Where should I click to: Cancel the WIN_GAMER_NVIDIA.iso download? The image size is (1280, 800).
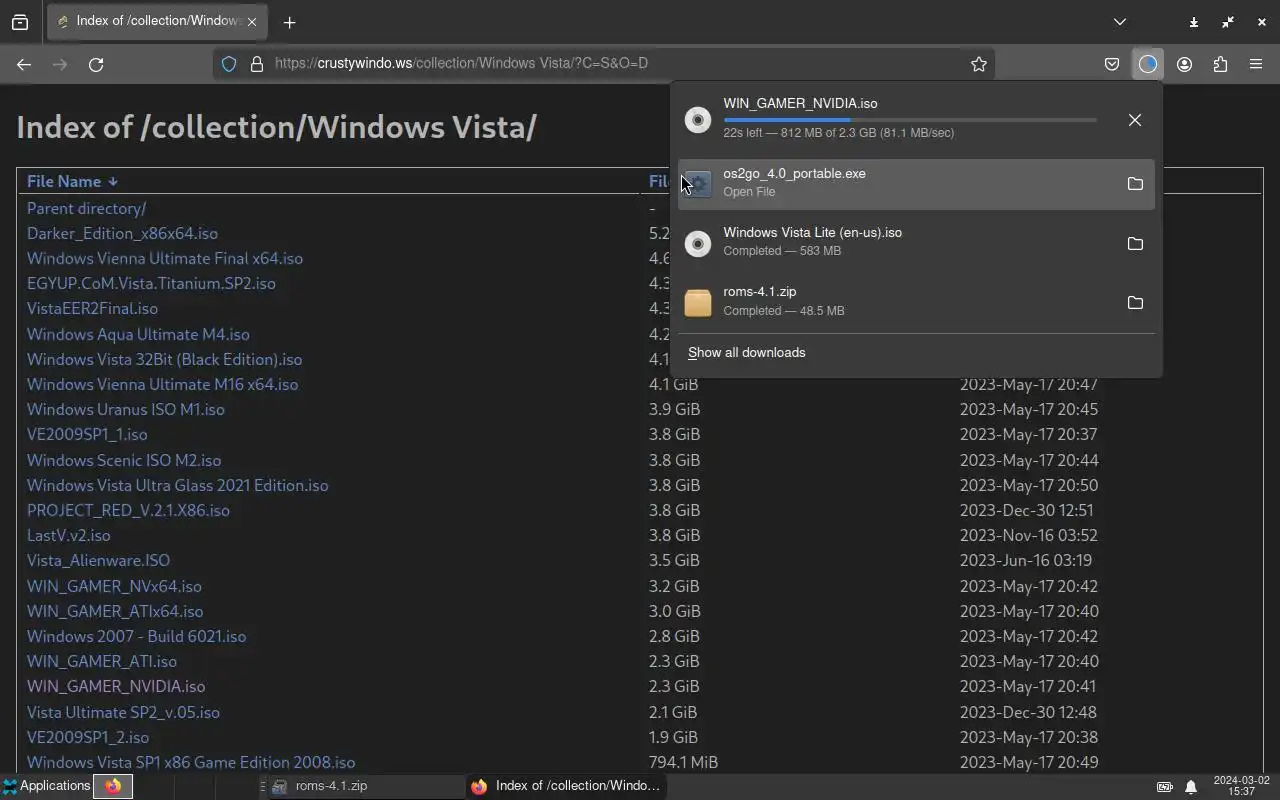coord(1134,120)
